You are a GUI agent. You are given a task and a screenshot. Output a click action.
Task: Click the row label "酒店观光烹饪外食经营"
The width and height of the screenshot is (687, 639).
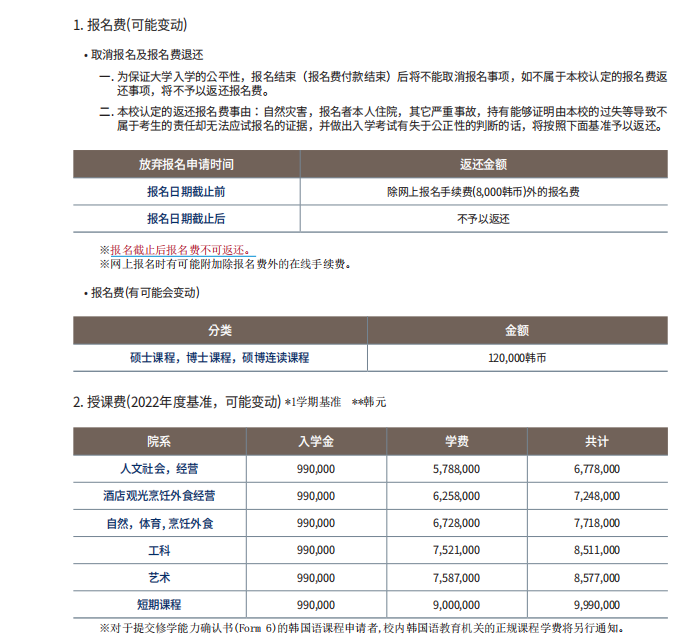tap(159, 496)
